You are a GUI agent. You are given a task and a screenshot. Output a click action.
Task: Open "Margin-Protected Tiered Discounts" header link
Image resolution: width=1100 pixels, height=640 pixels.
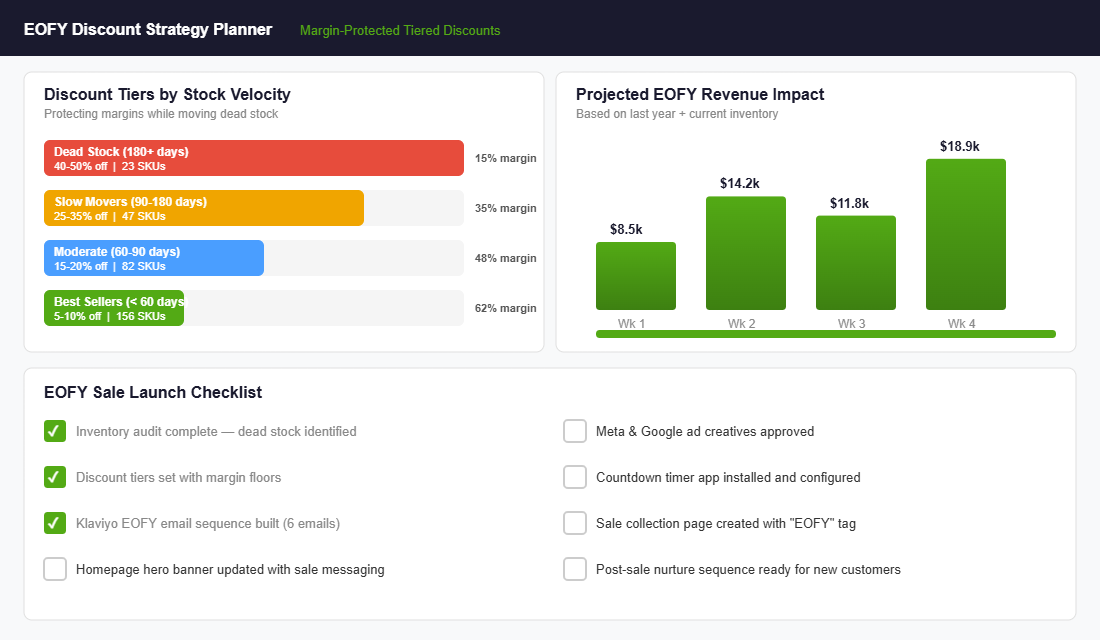click(x=399, y=30)
